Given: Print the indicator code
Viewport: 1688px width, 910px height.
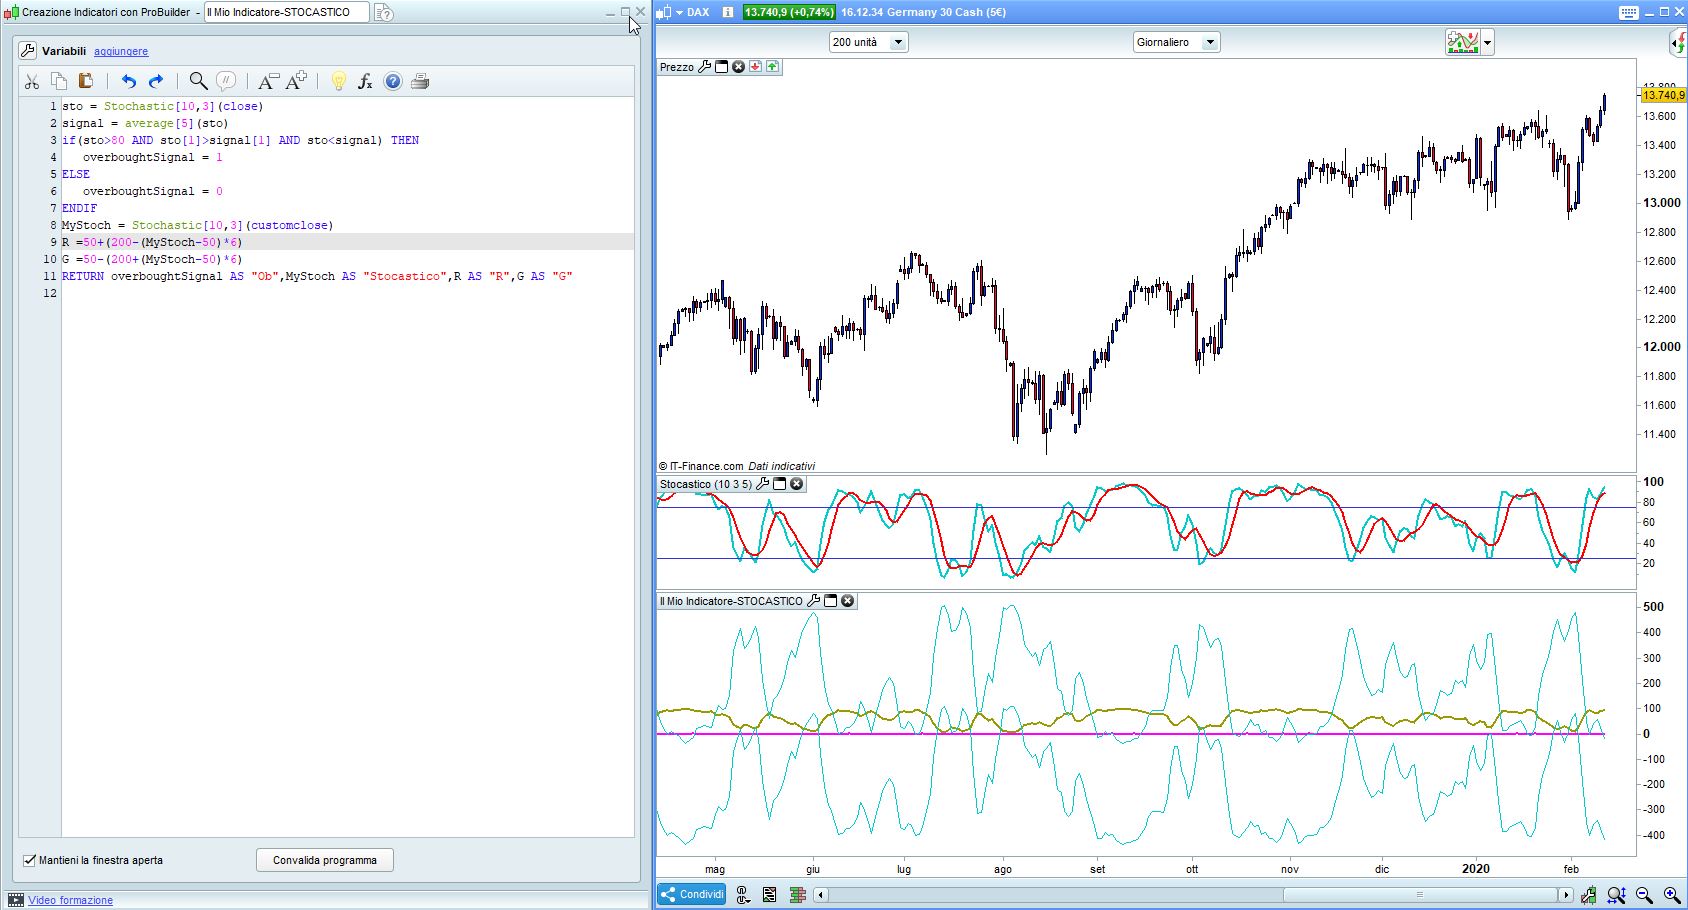Looking at the screenshot, I should [420, 82].
